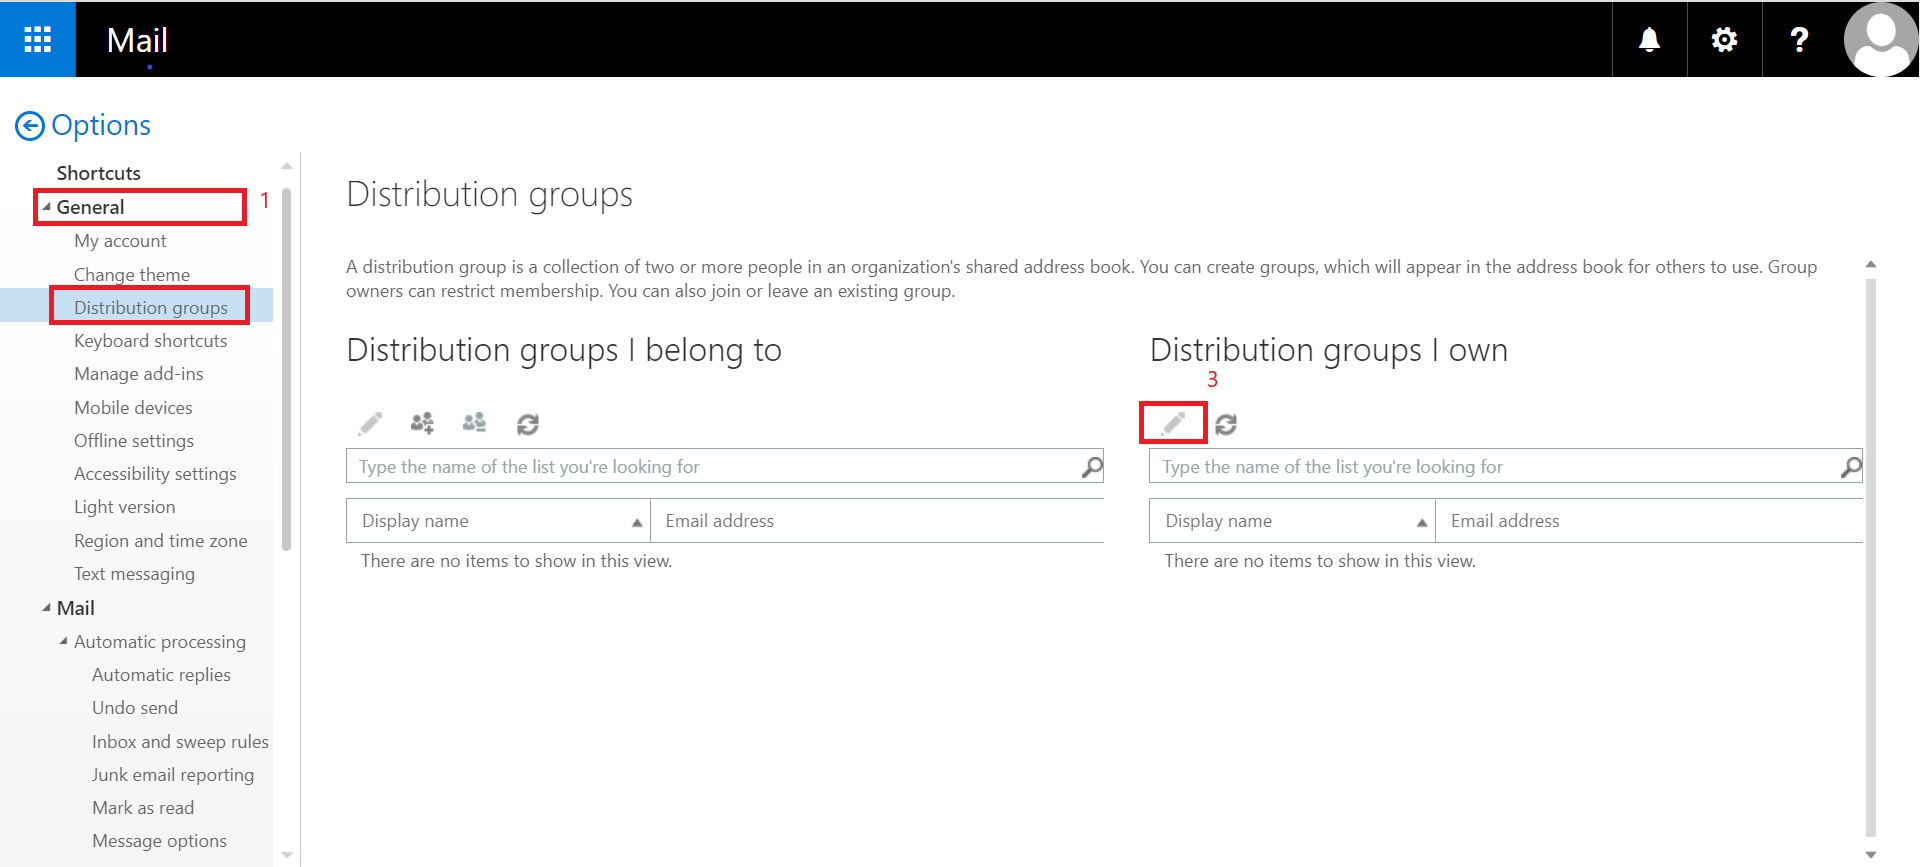This screenshot has width=1920, height=867.
Task: Open the app launcher grid
Action: pyautogui.click(x=37, y=39)
